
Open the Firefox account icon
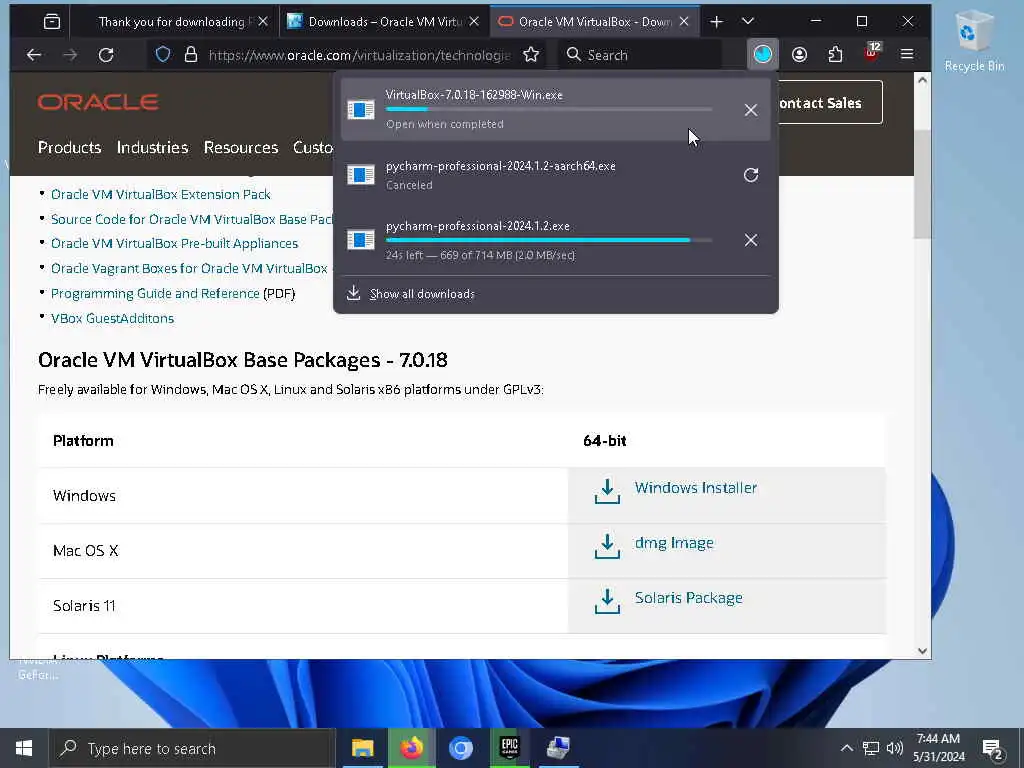click(x=799, y=55)
